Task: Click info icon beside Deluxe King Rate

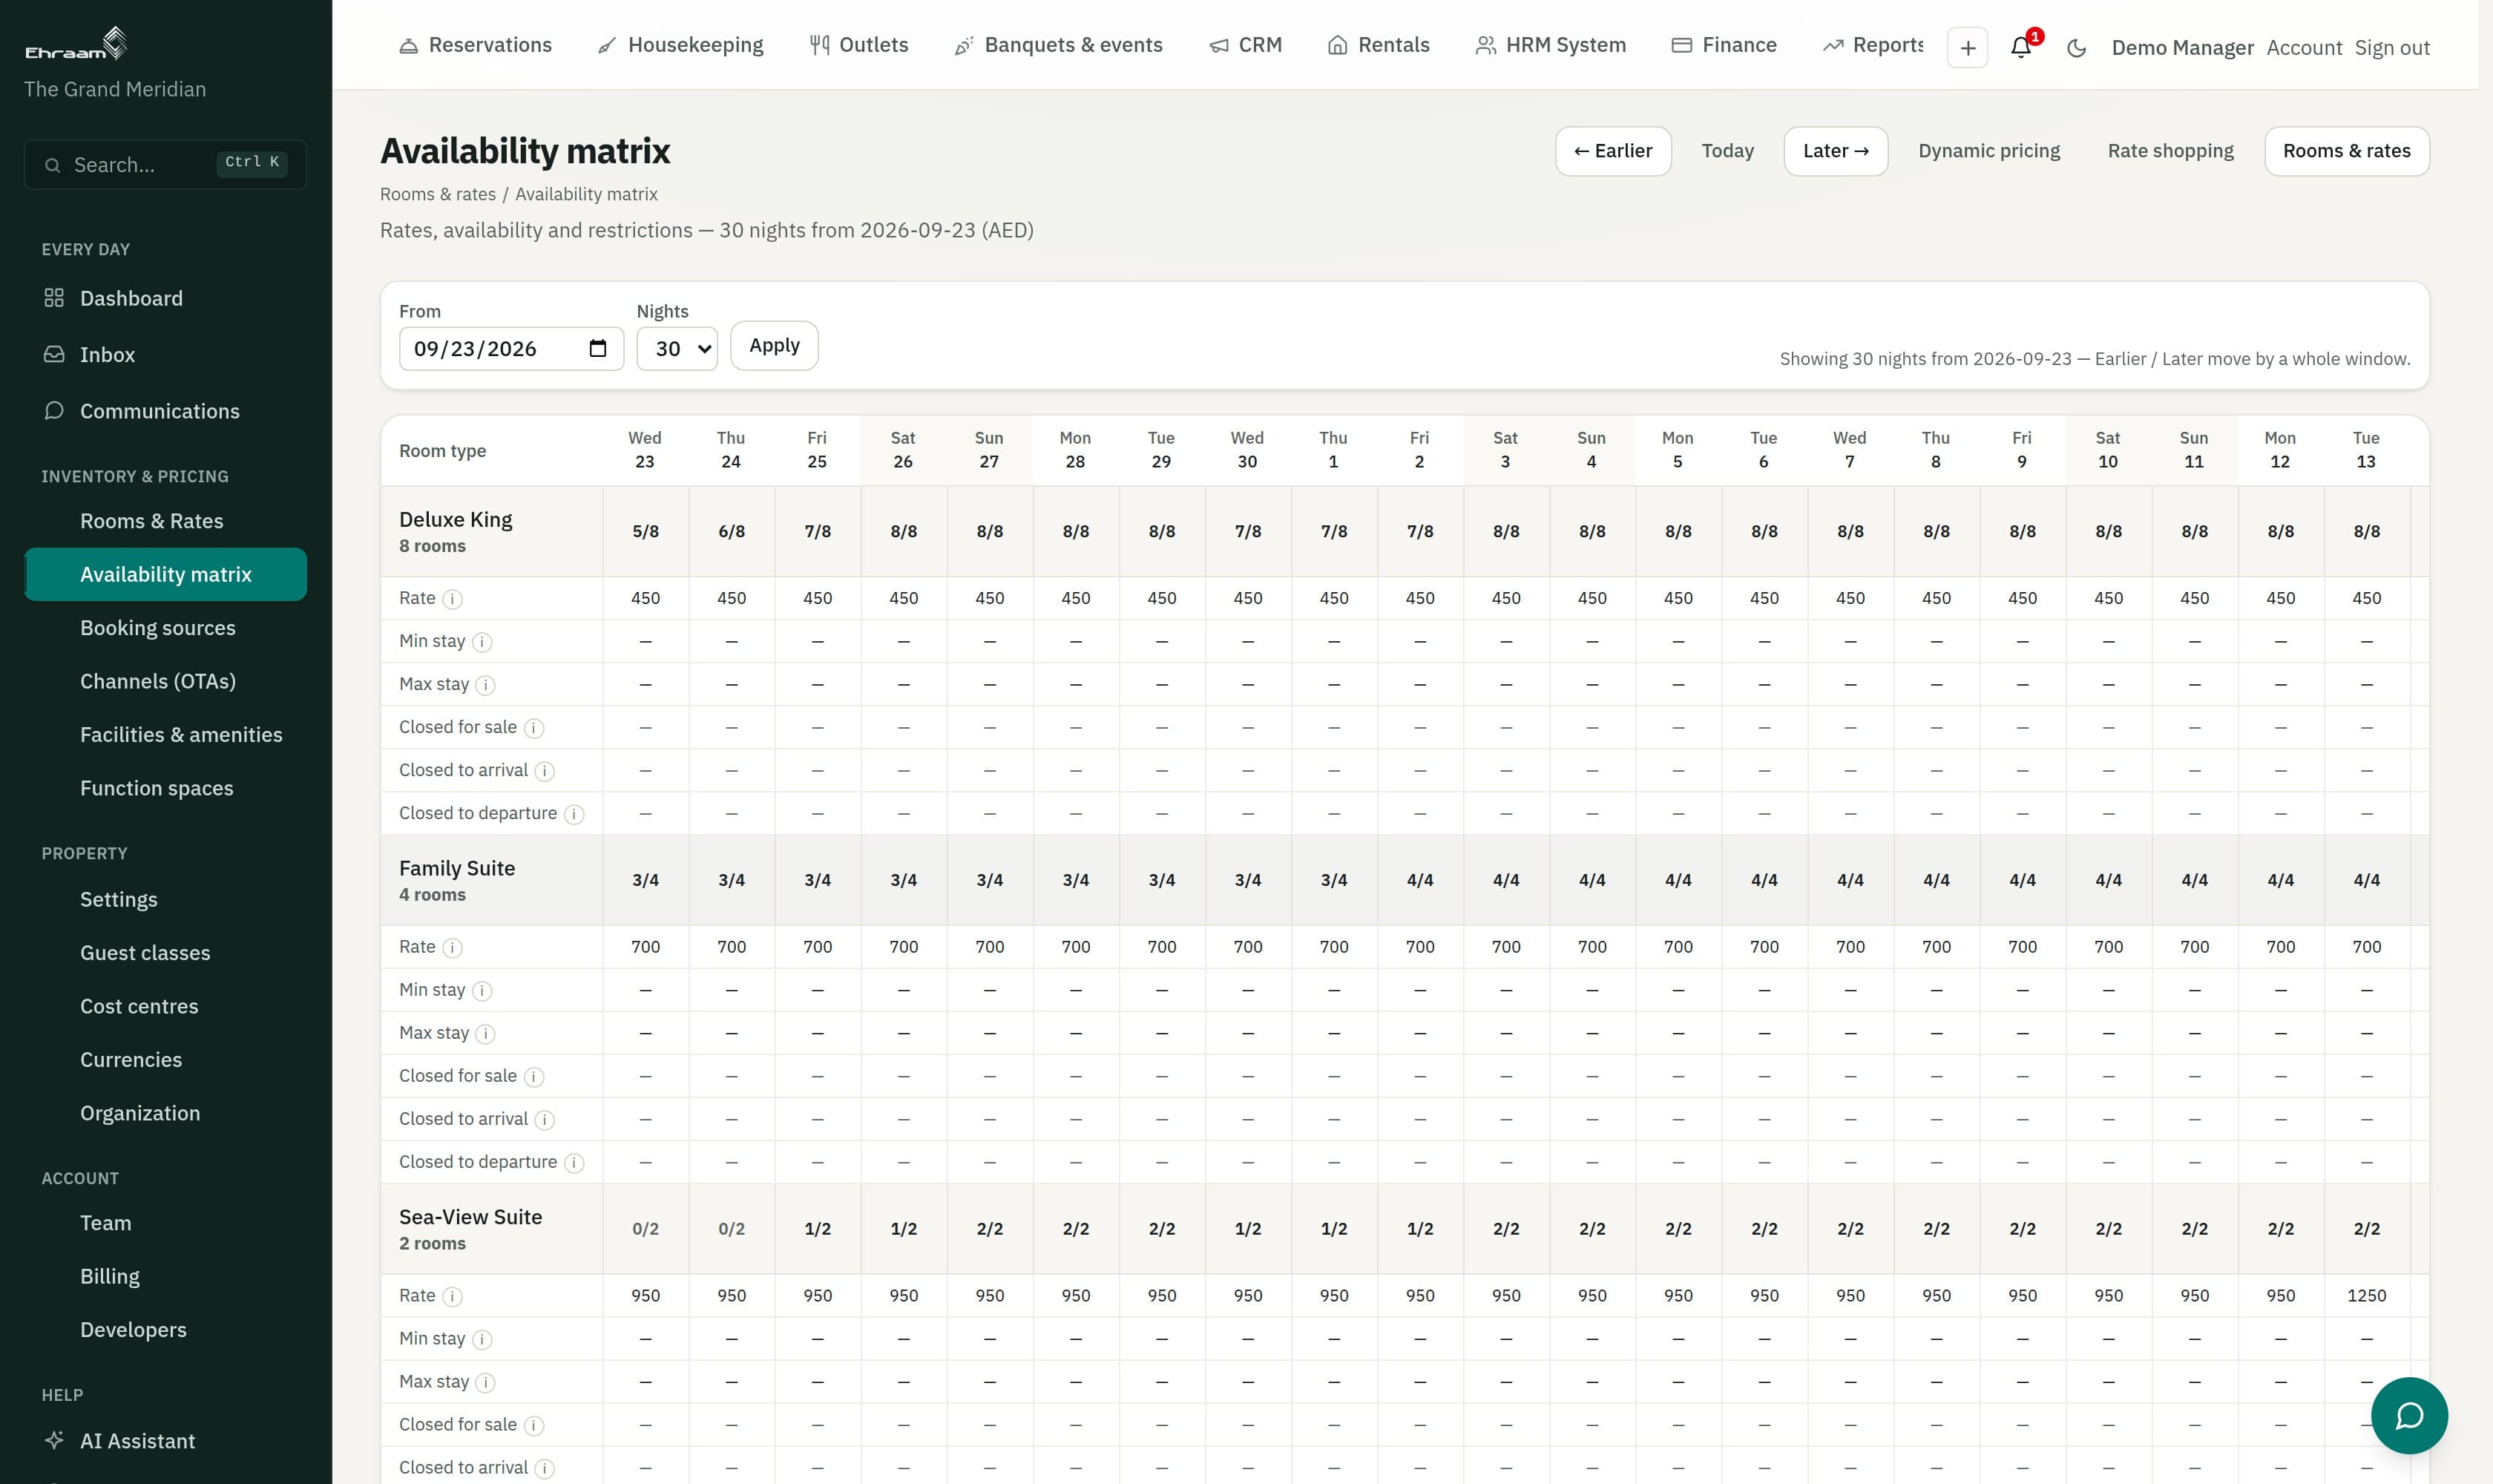Action: pos(452,599)
